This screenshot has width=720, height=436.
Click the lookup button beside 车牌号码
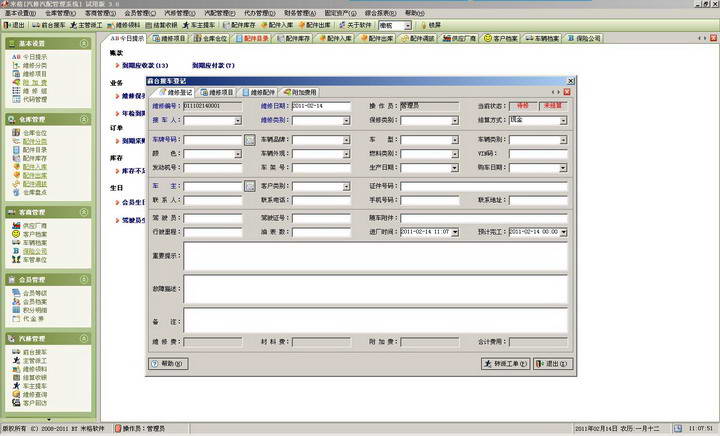click(x=250, y=140)
